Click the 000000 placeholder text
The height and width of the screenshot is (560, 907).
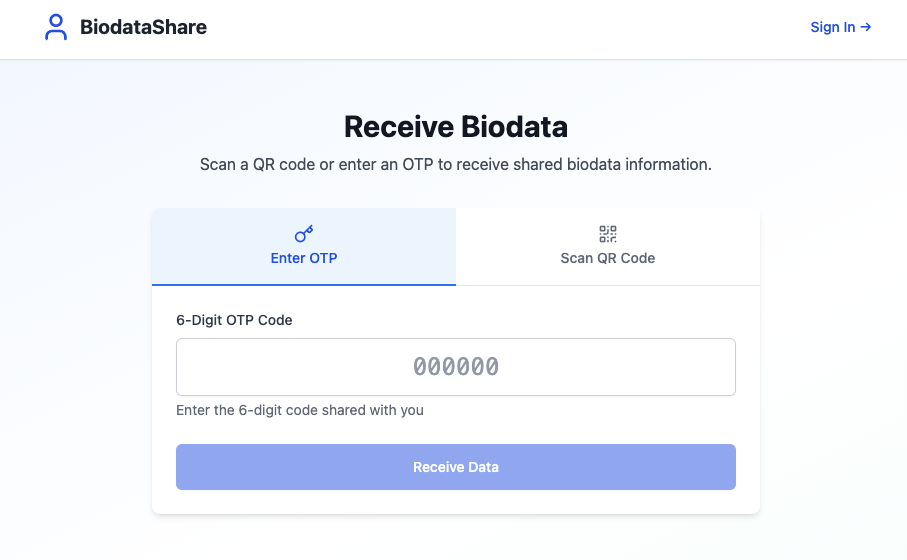click(x=456, y=367)
